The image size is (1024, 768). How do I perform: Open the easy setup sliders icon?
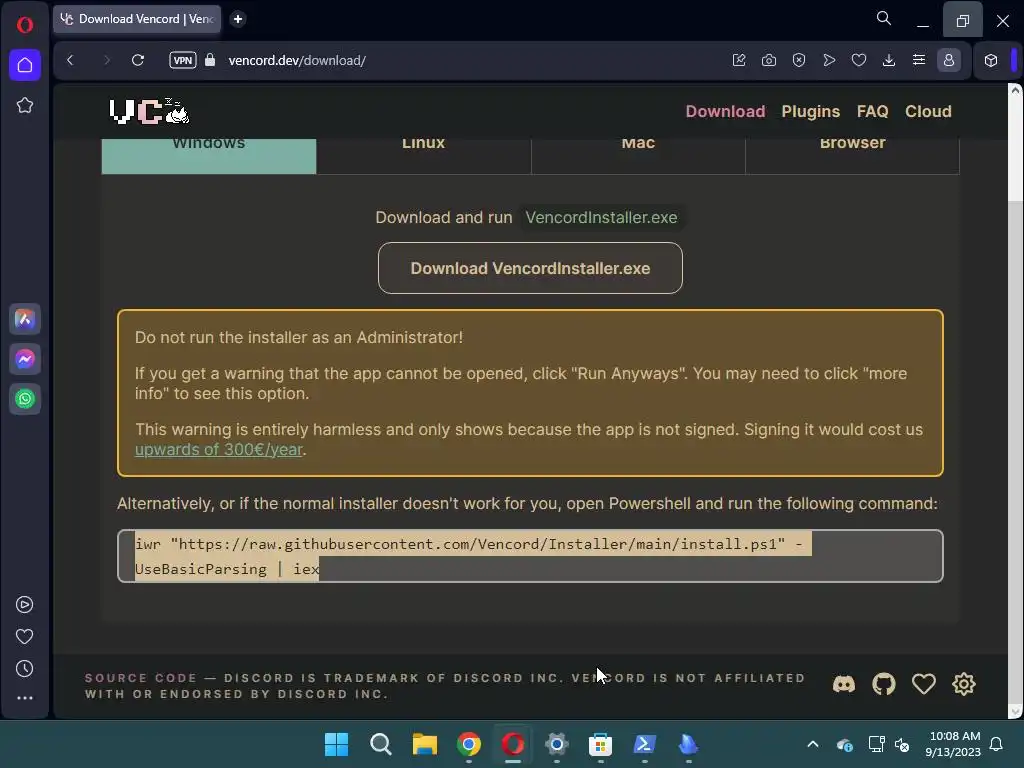pos(919,60)
